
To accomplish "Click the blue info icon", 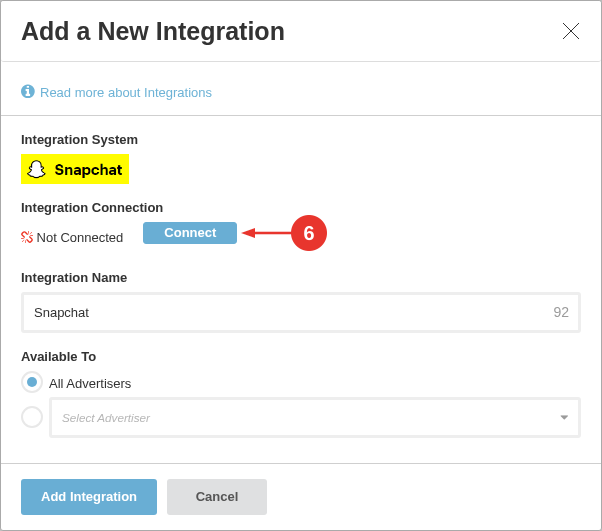I will click(28, 91).
